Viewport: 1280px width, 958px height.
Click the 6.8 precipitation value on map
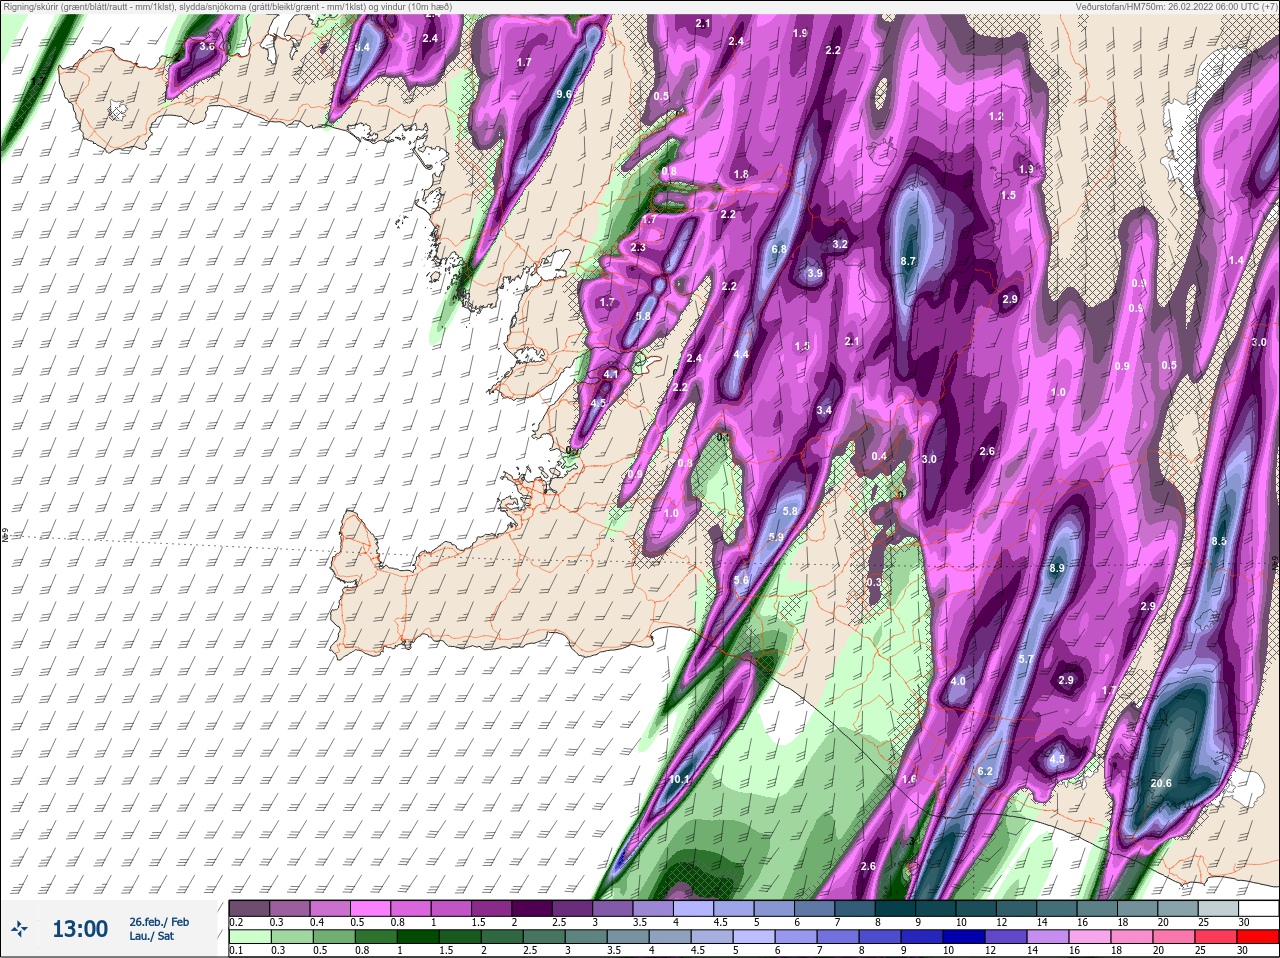coord(779,249)
